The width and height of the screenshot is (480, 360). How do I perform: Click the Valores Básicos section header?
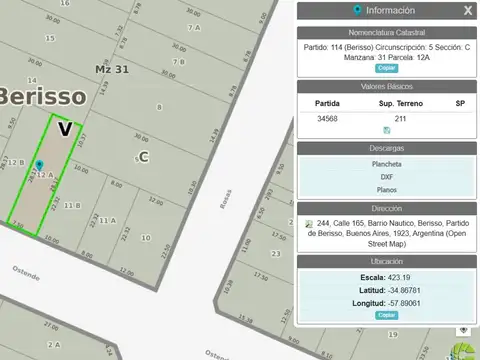(387, 87)
